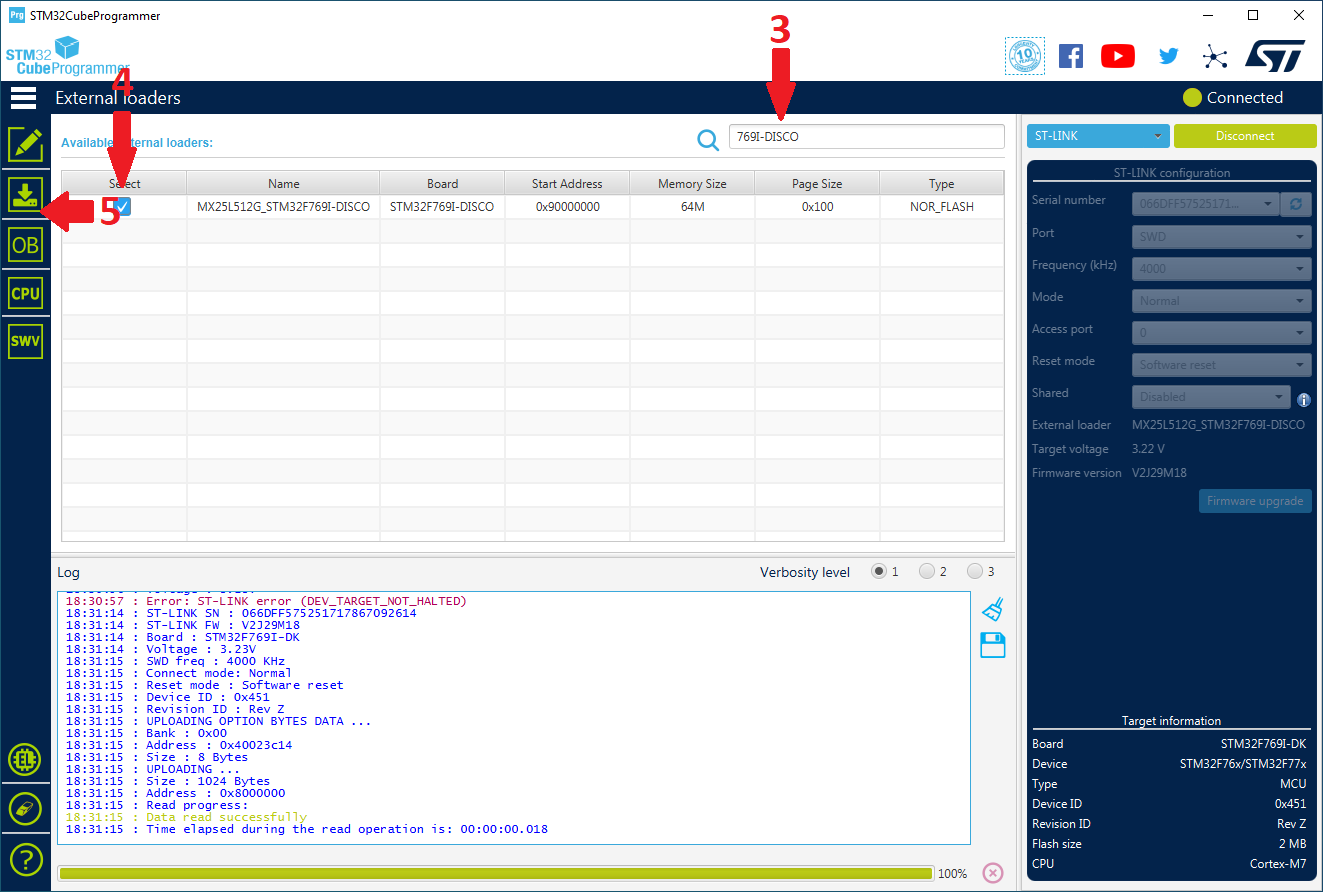Click the Firmware upgrade button
The image size is (1323, 892).
click(1254, 501)
